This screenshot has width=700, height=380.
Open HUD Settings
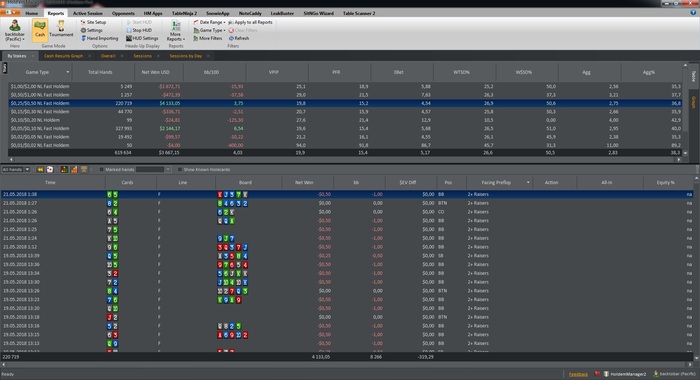coord(142,38)
